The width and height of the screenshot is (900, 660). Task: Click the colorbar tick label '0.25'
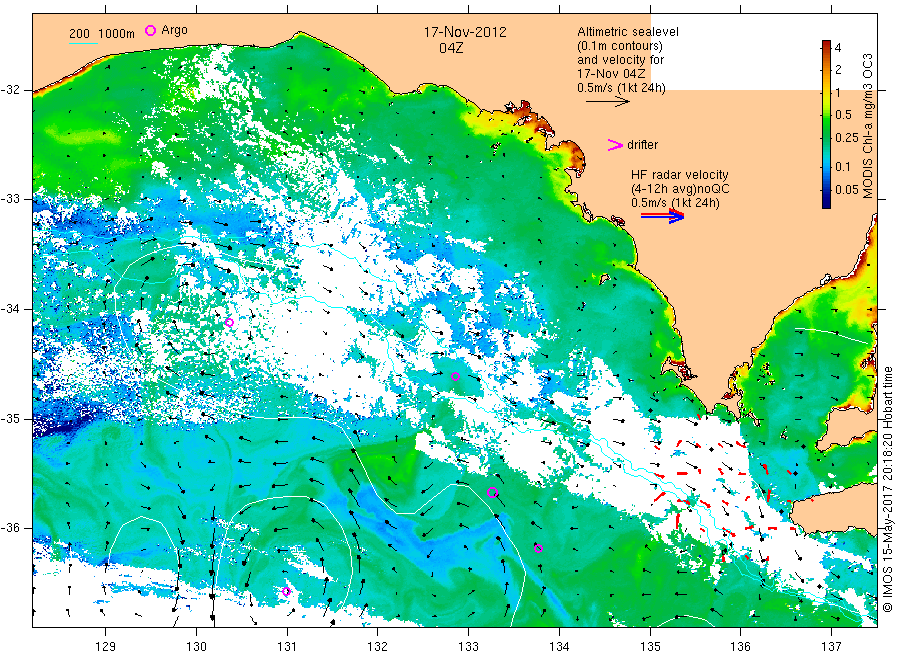click(847, 138)
